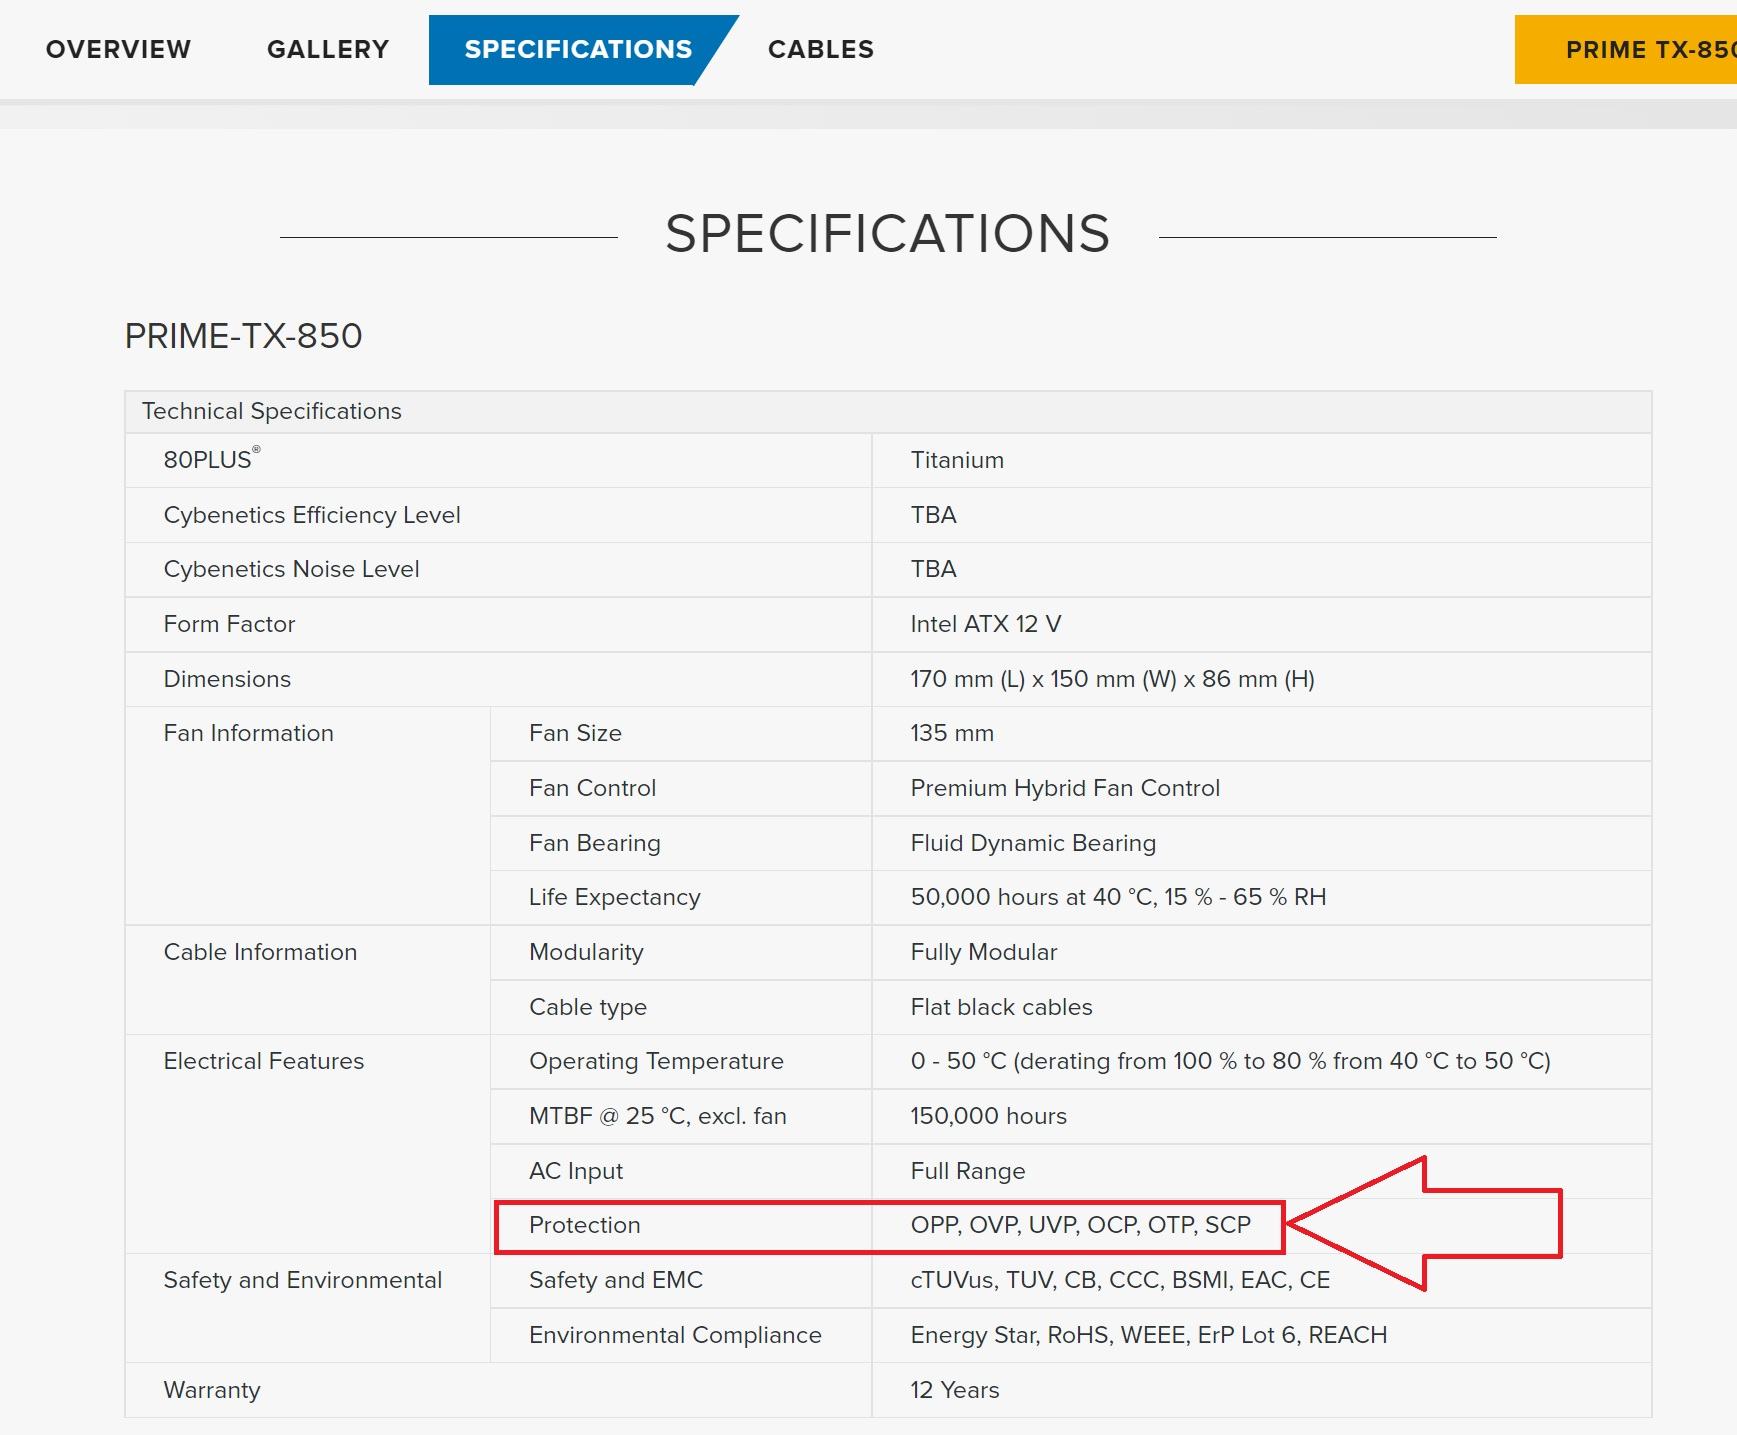
Task: Click the Form Factor label
Action: [229, 624]
